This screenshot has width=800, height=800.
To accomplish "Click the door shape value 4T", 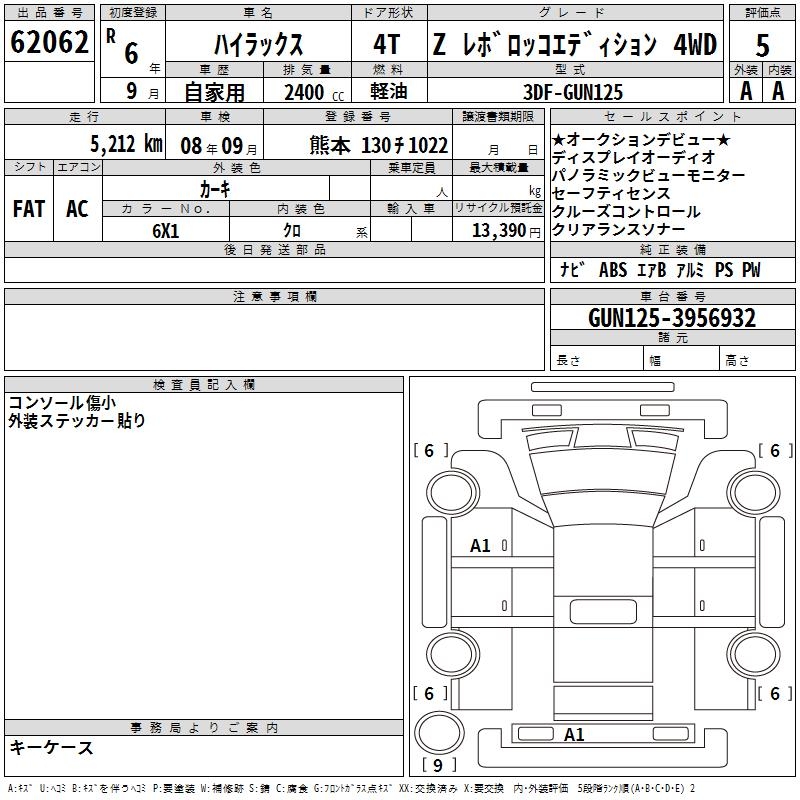I will [387, 44].
